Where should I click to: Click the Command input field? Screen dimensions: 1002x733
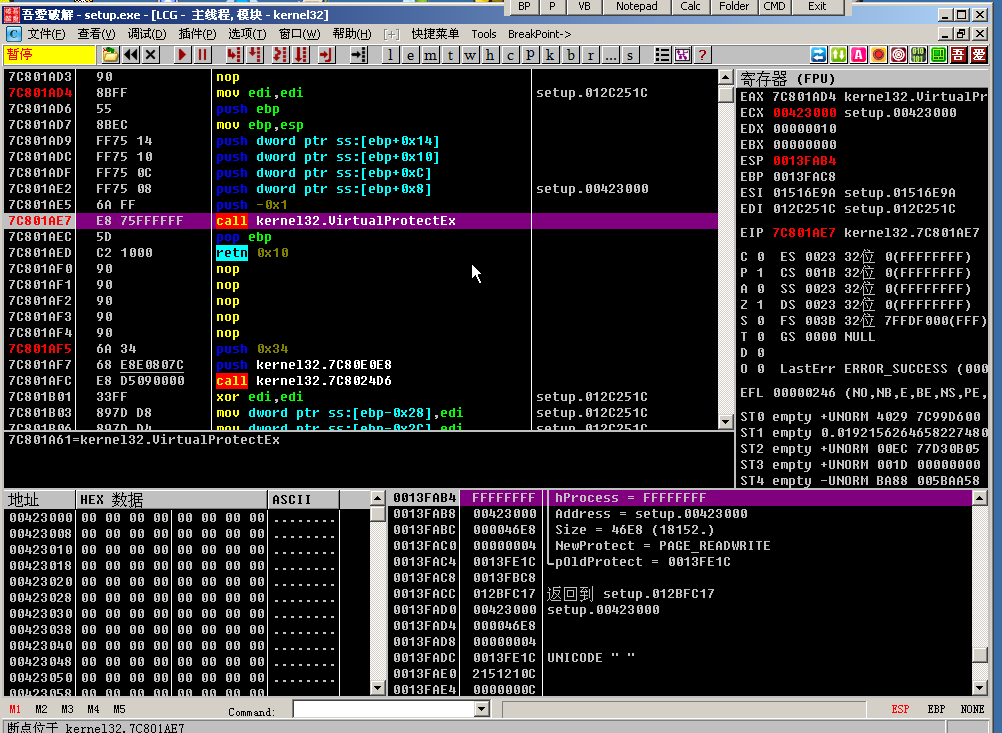pyautogui.click(x=383, y=709)
